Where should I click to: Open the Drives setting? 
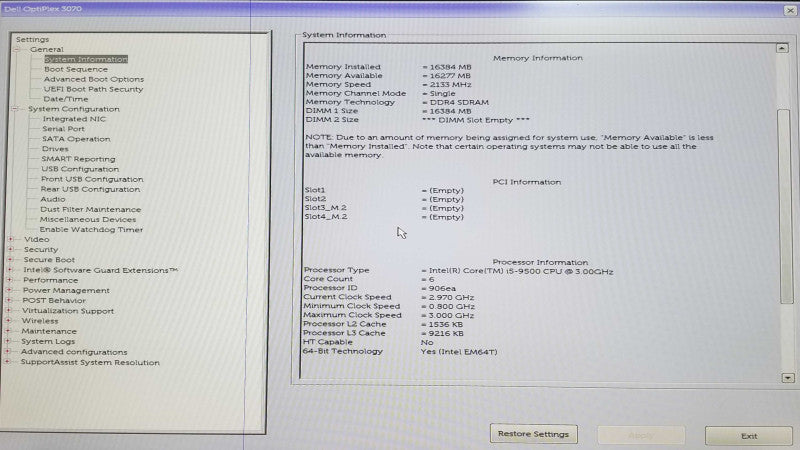coord(55,149)
